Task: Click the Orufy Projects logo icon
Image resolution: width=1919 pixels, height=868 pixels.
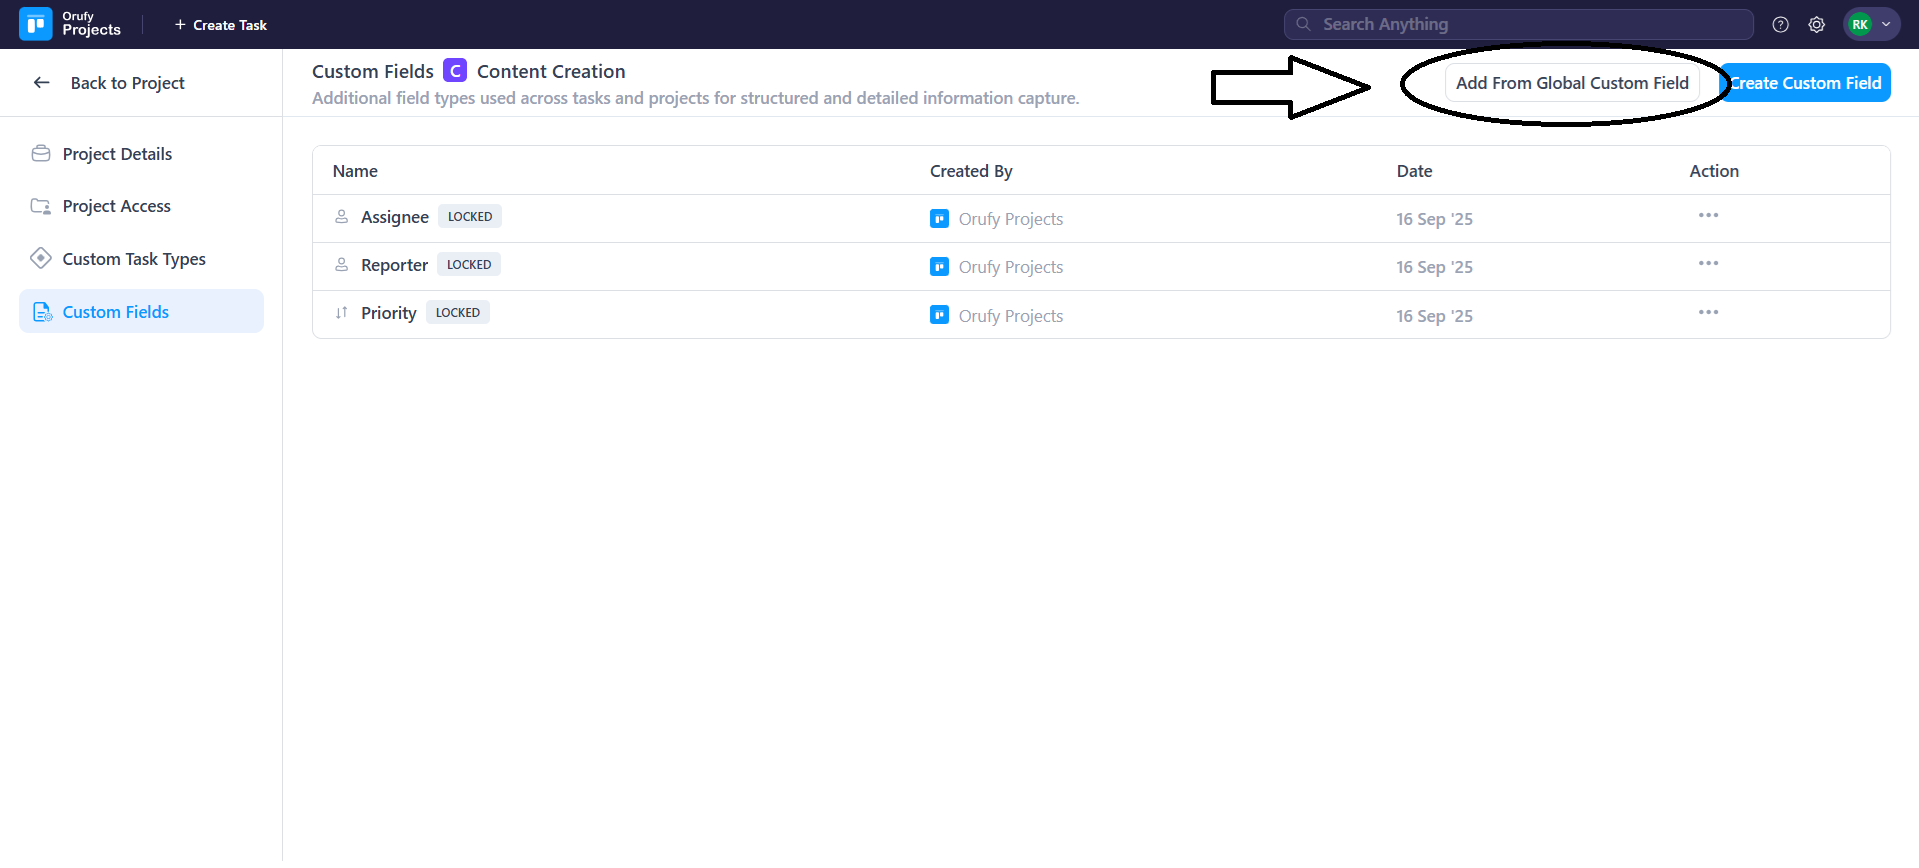Action: pos(35,24)
